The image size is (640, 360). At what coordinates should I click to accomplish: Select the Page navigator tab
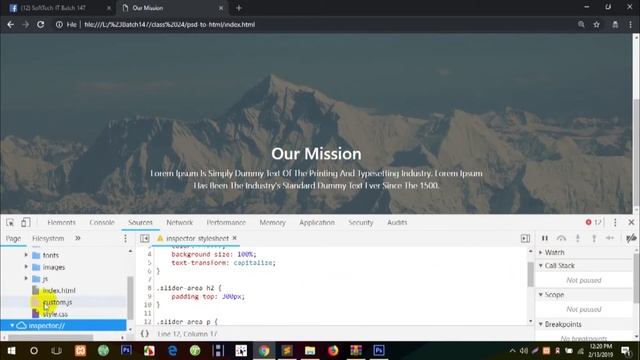pyautogui.click(x=13, y=238)
